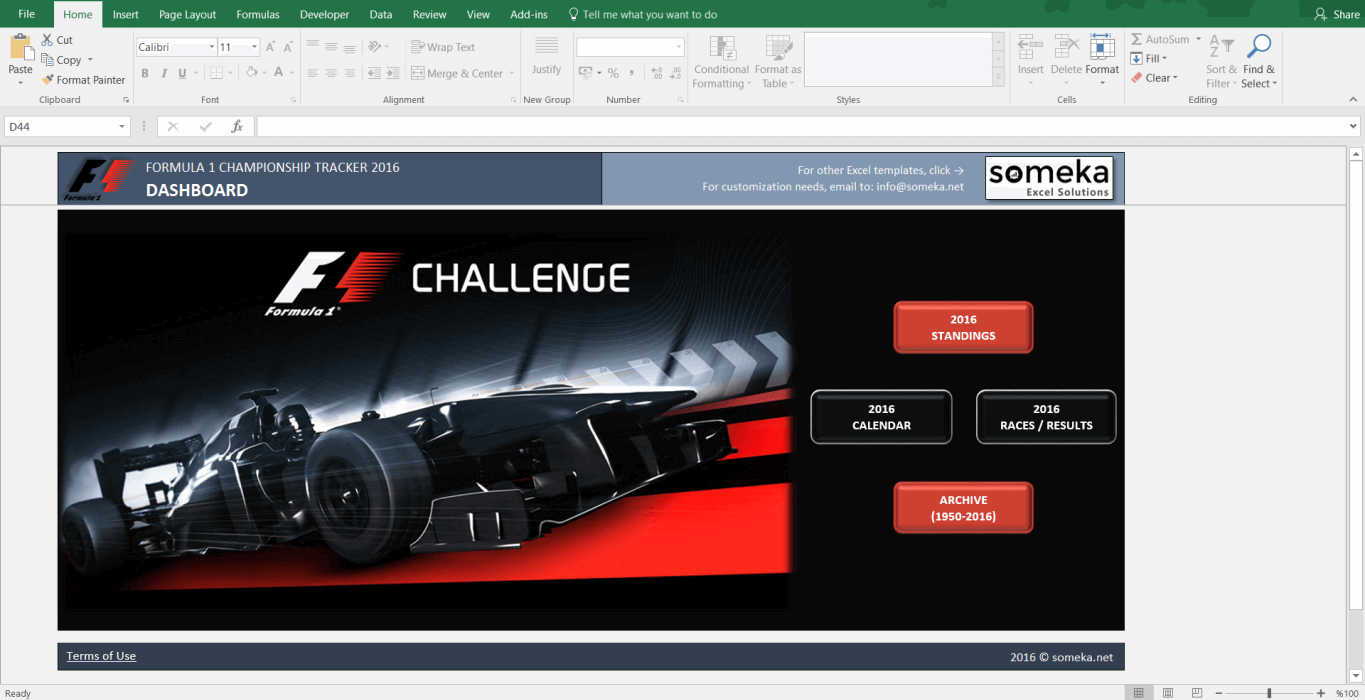Viewport: 1365px width, 700px height.
Task: Toggle Bold formatting
Action: point(145,73)
